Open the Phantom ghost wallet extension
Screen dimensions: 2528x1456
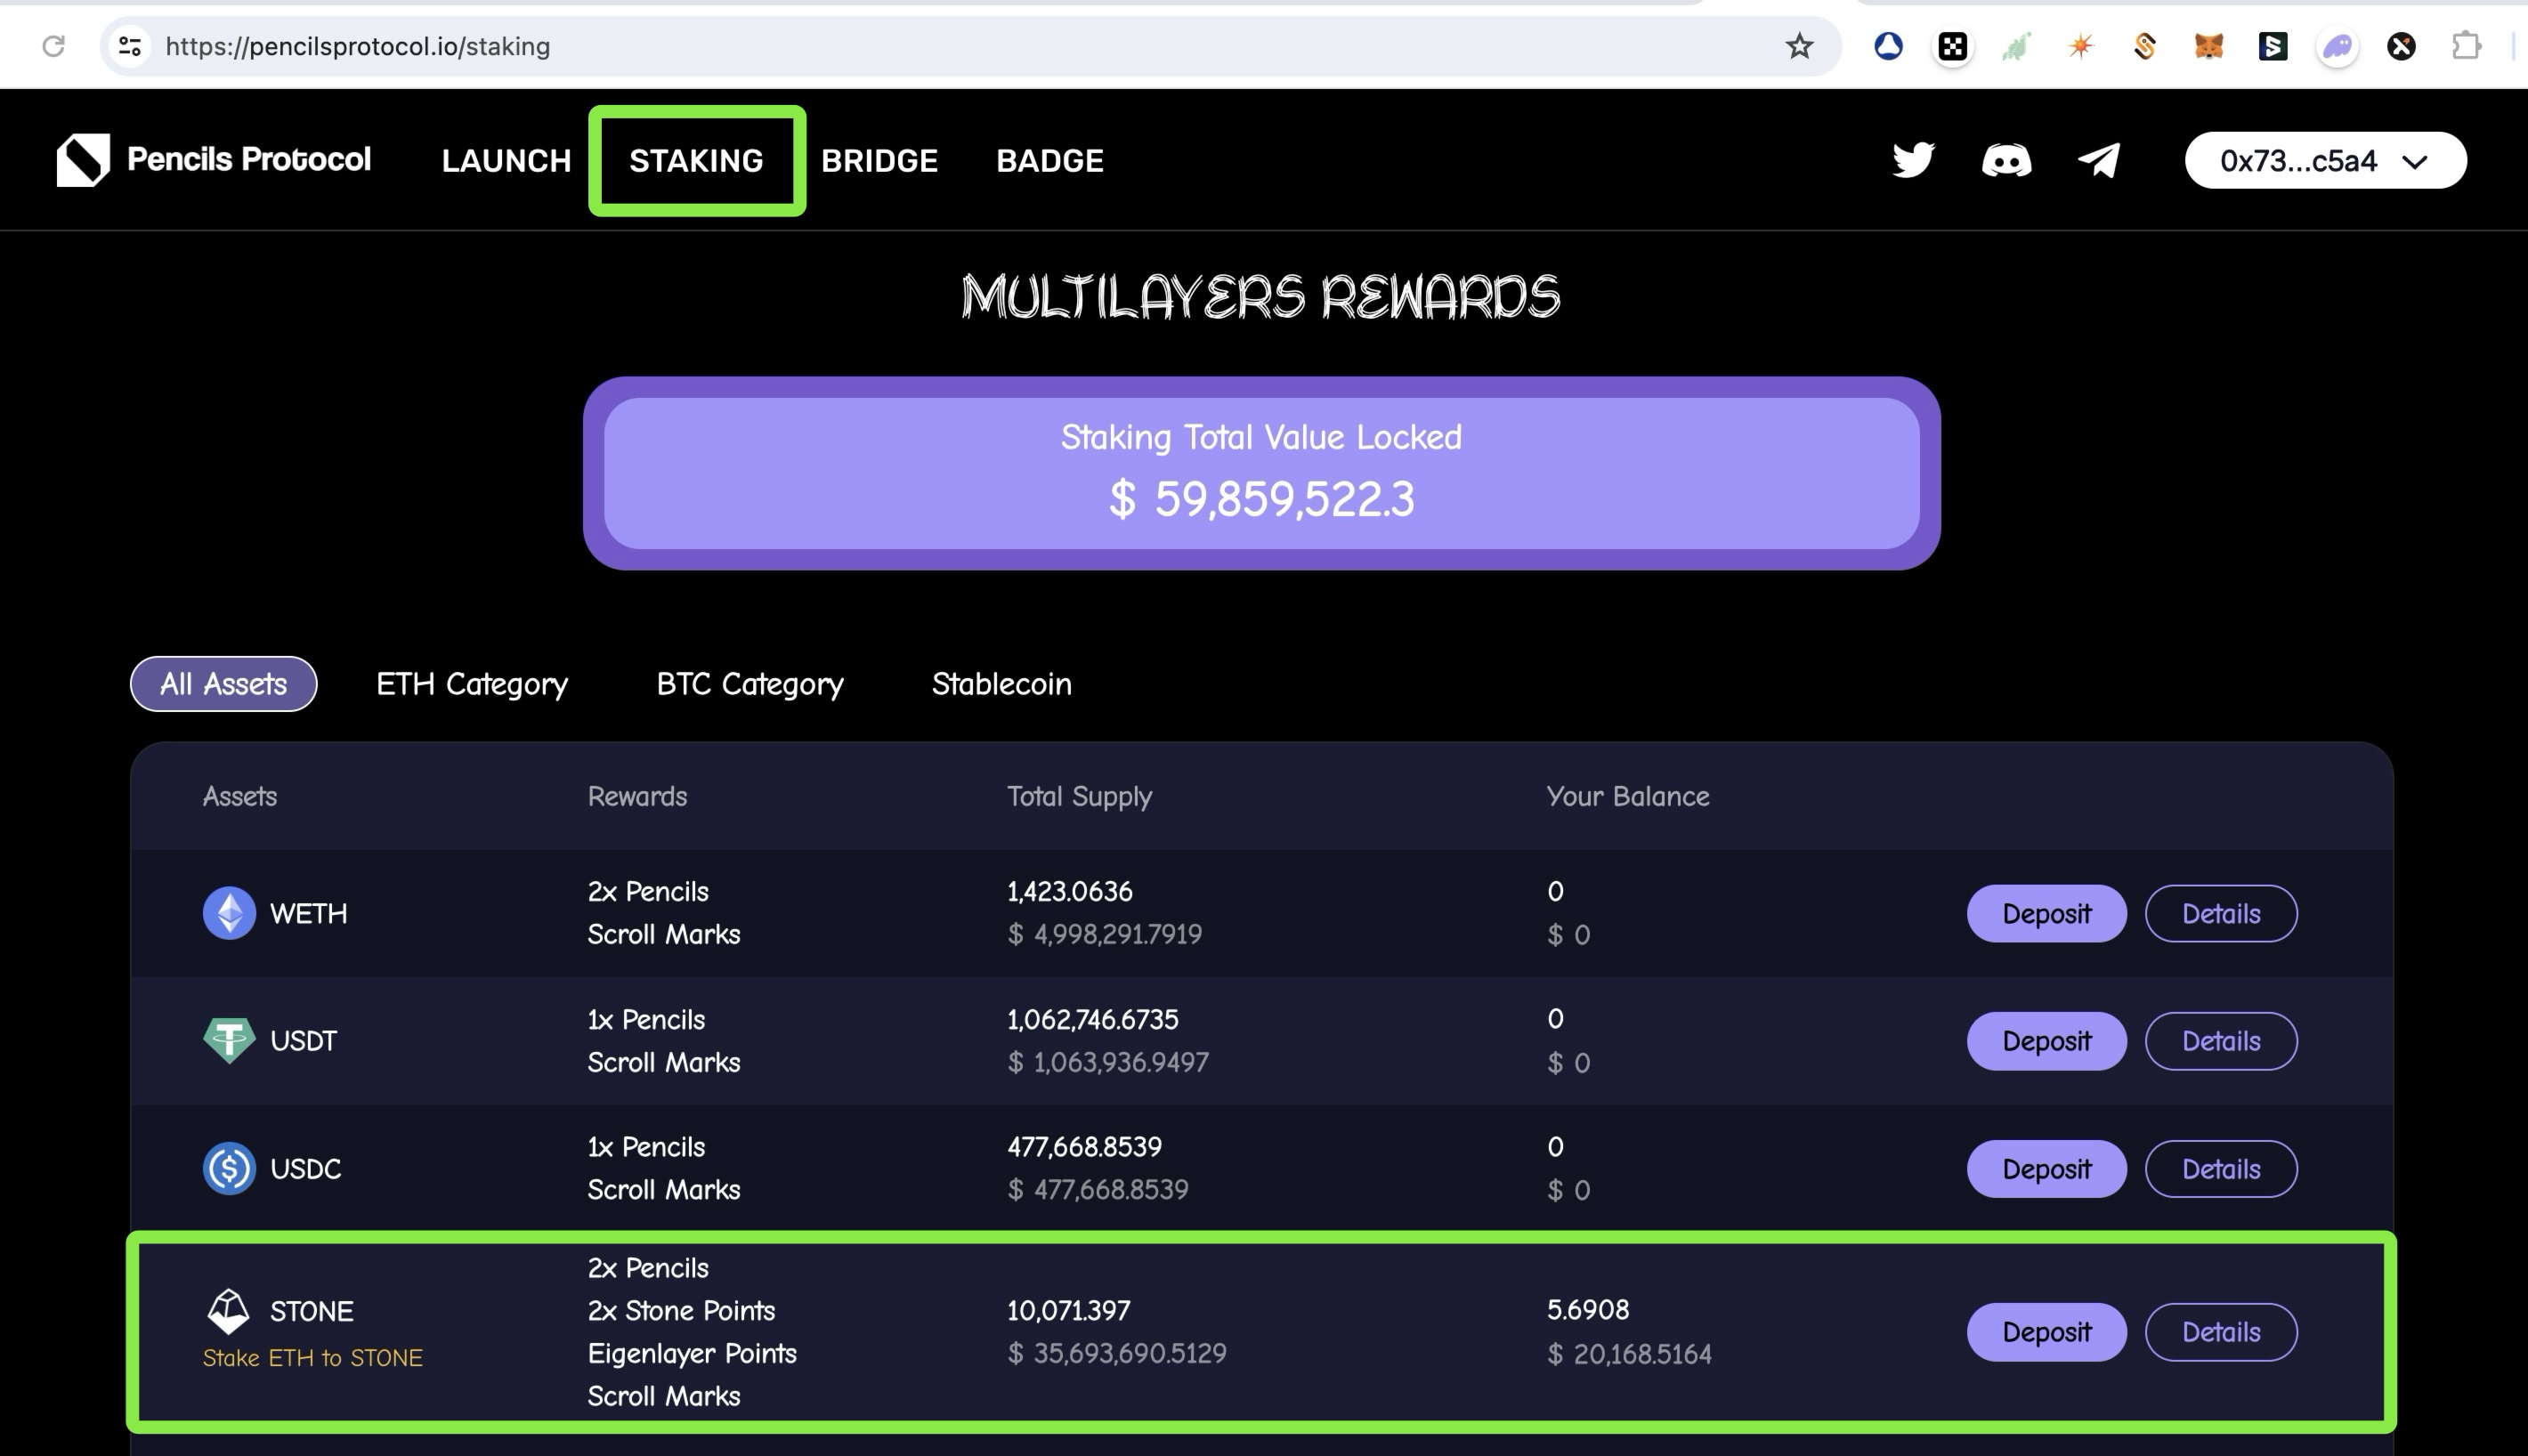pos(2337,46)
